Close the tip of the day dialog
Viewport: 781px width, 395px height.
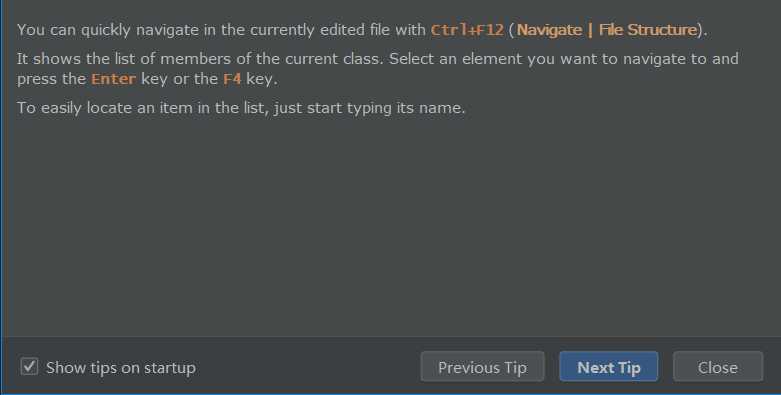point(718,367)
